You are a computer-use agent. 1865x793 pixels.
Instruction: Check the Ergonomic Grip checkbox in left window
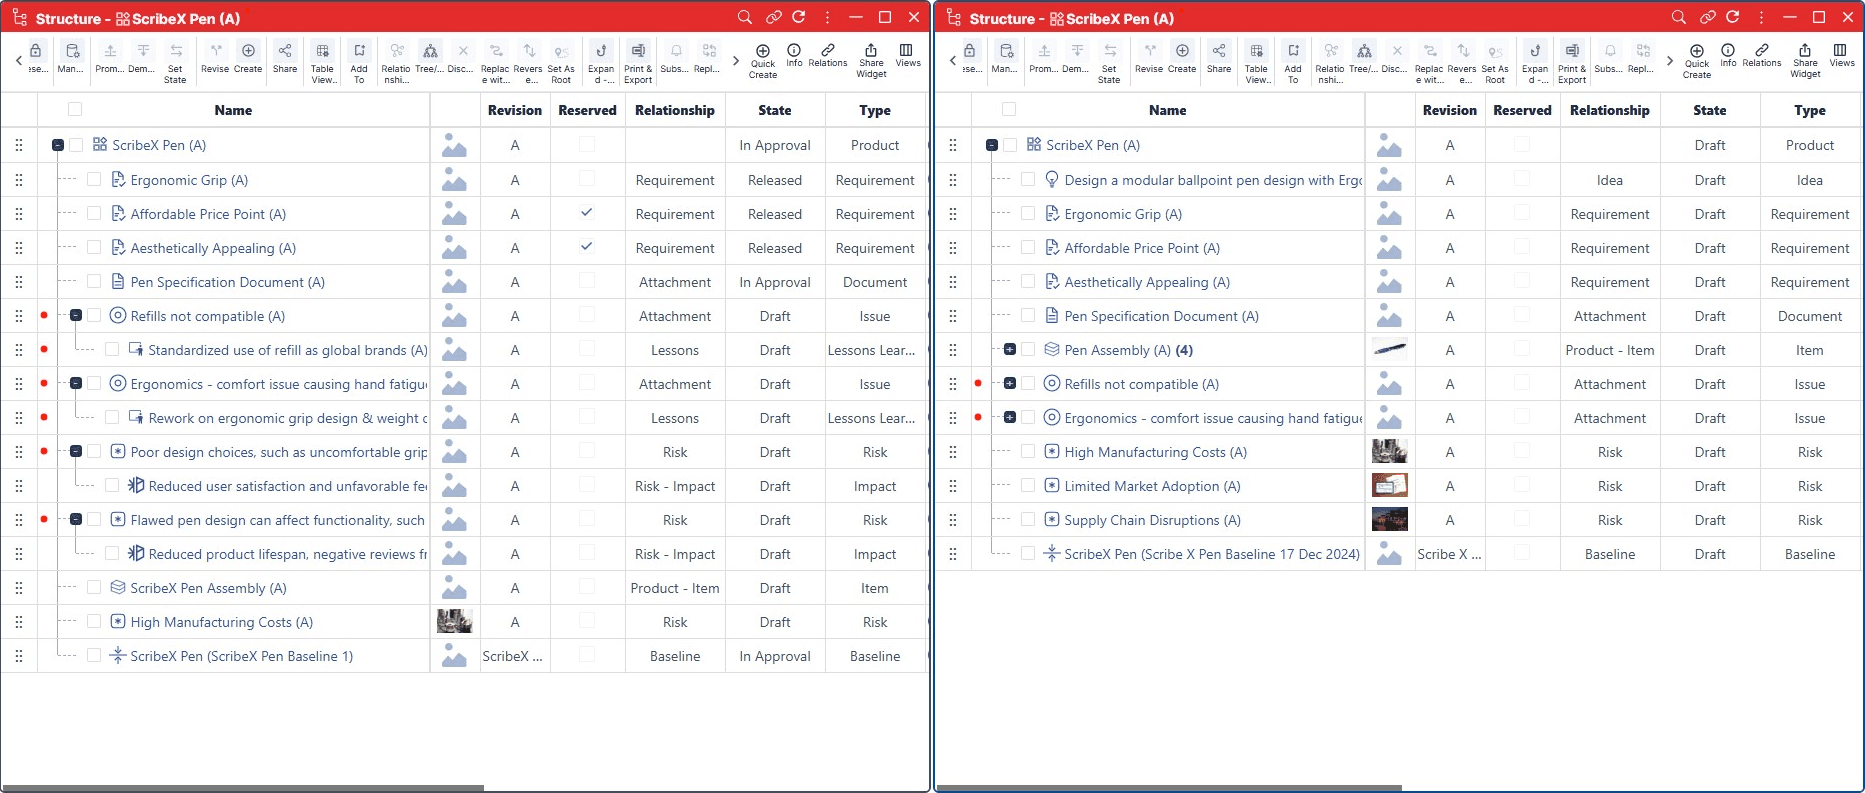click(94, 180)
